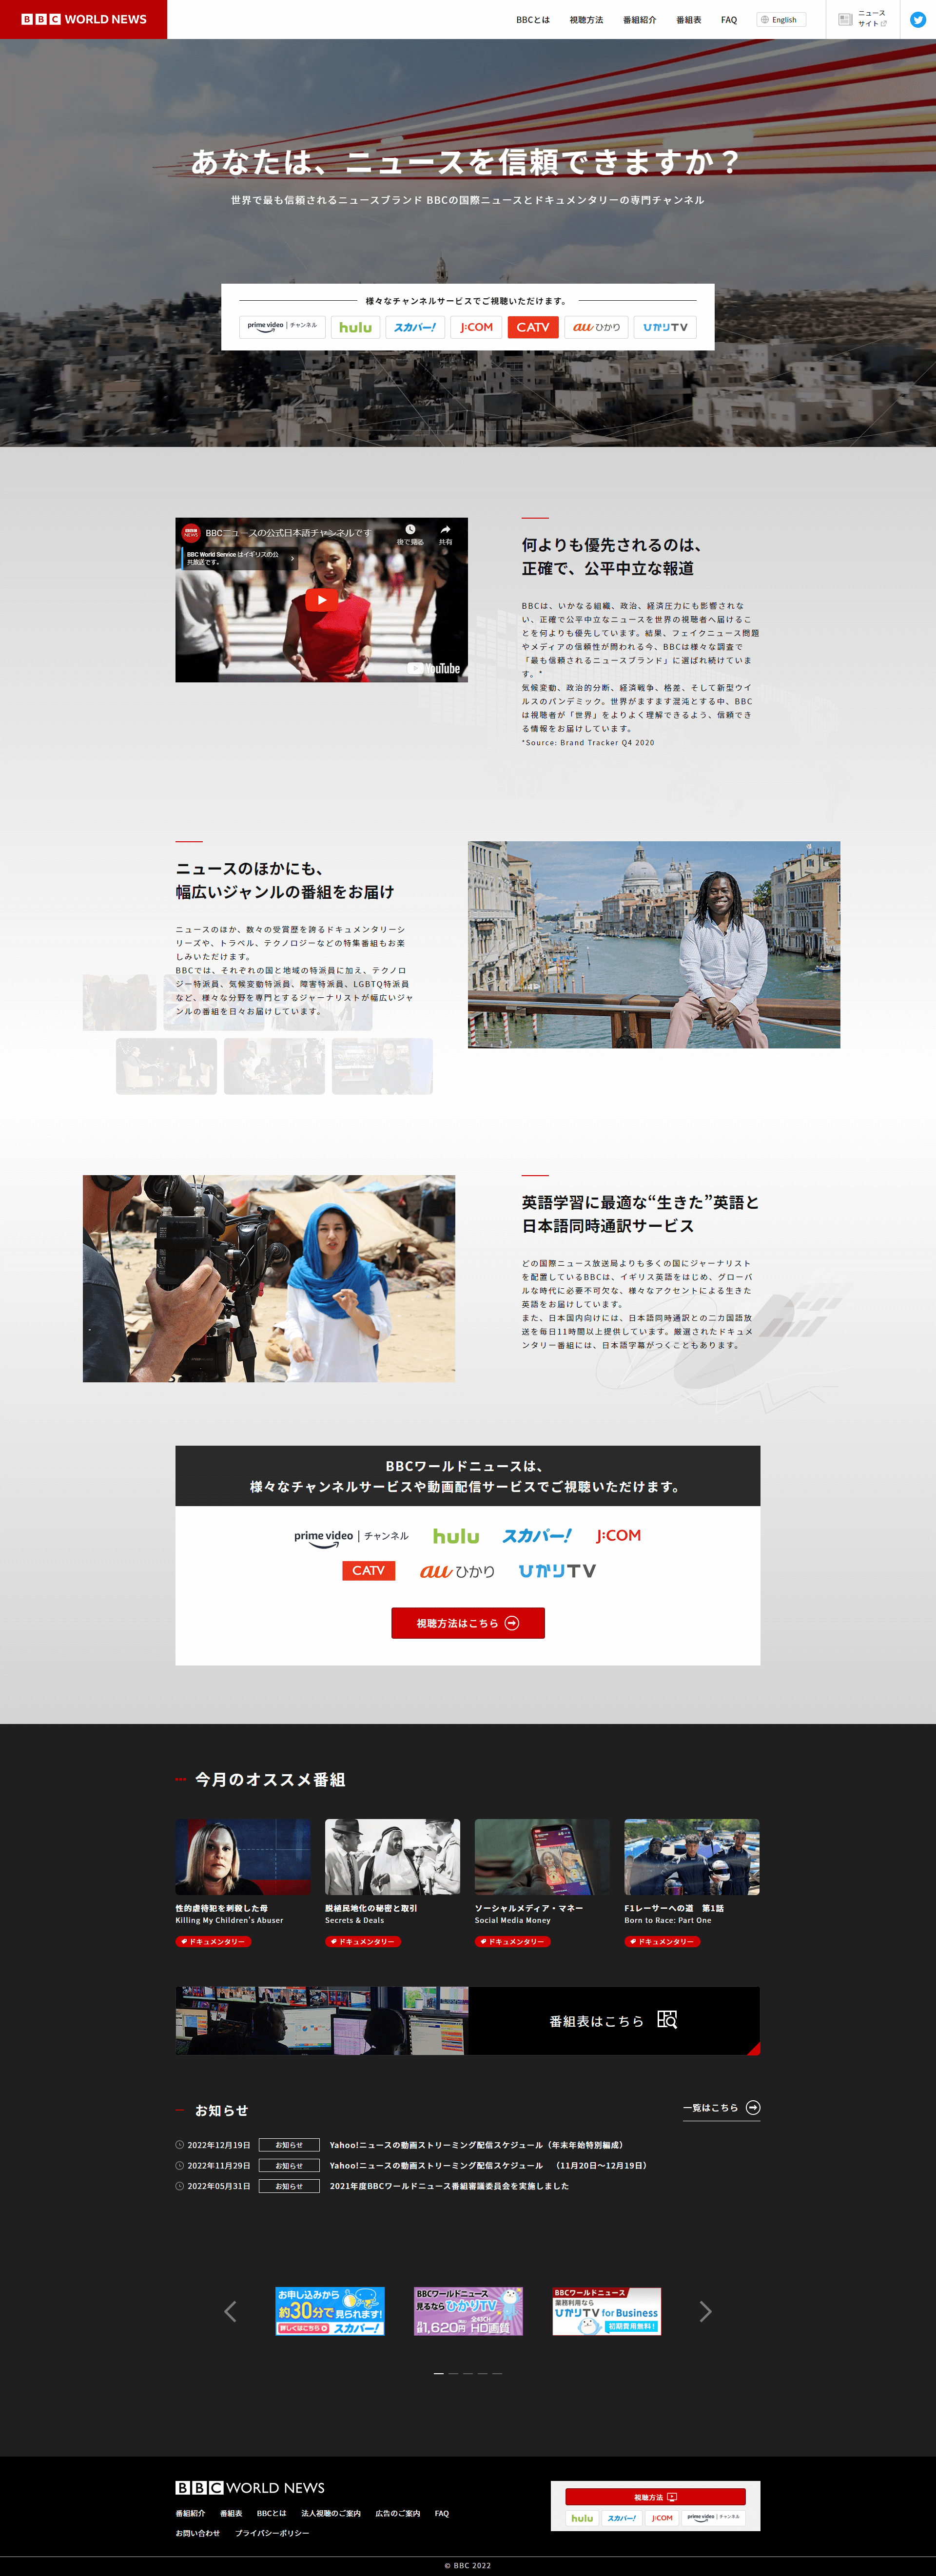Screen dimensions: 936x2576
Task: Click the スカパー! logo in hero banner
Action: pos(415,327)
